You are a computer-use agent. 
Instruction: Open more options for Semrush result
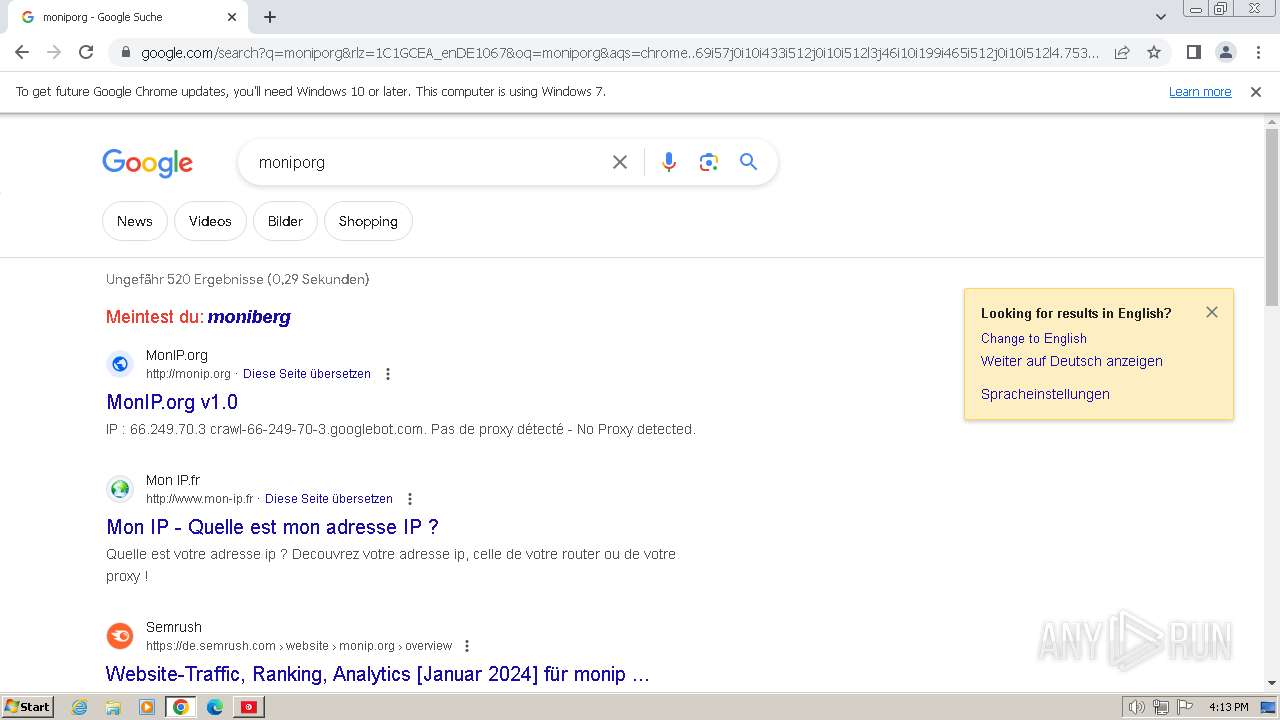(x=466, y=646)
